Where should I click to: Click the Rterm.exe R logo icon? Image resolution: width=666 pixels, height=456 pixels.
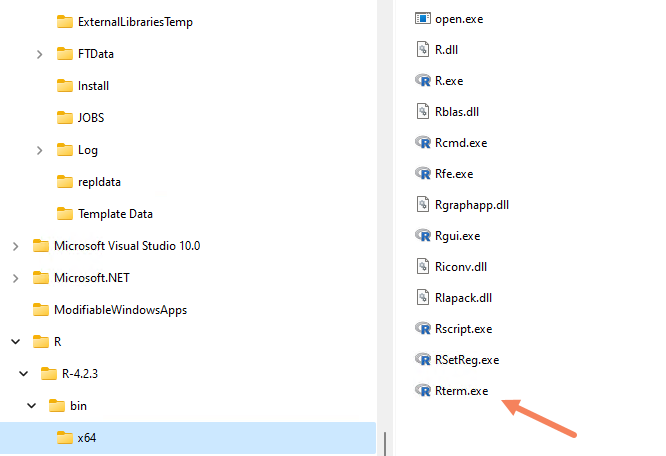coord(423,390)
